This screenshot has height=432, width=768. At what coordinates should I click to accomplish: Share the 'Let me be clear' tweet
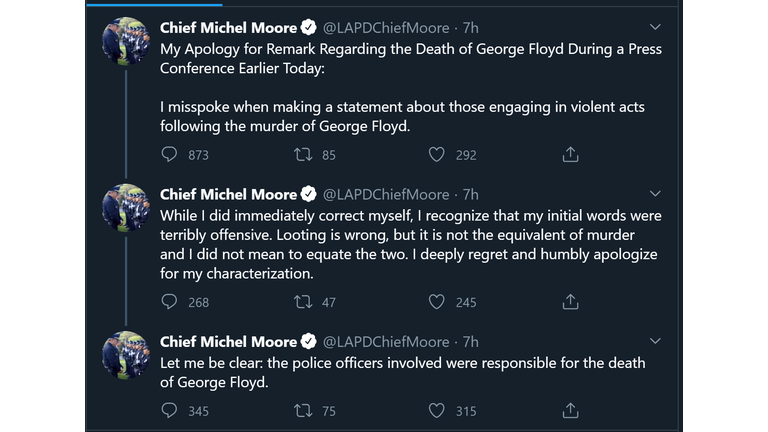[571, 410]
